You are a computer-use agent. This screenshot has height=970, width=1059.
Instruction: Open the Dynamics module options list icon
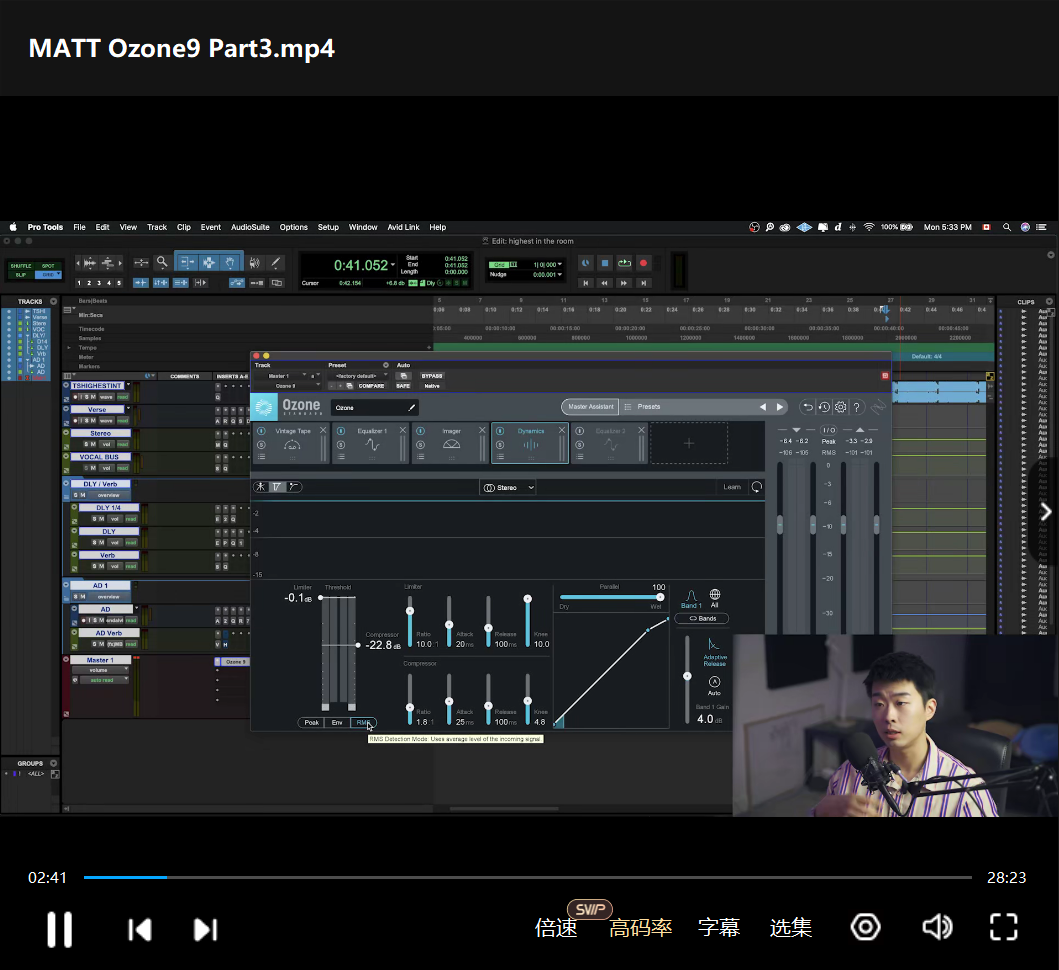(x=500, y=457)
